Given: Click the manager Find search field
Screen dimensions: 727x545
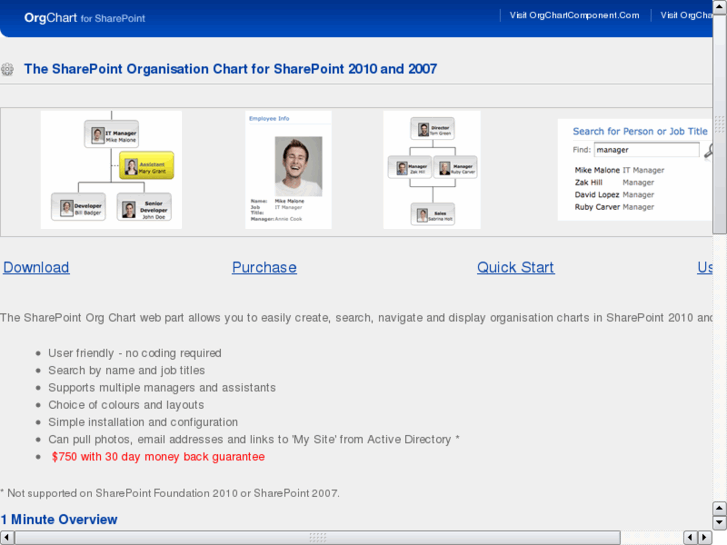Looking at the screenshot, I should point(647,150).
